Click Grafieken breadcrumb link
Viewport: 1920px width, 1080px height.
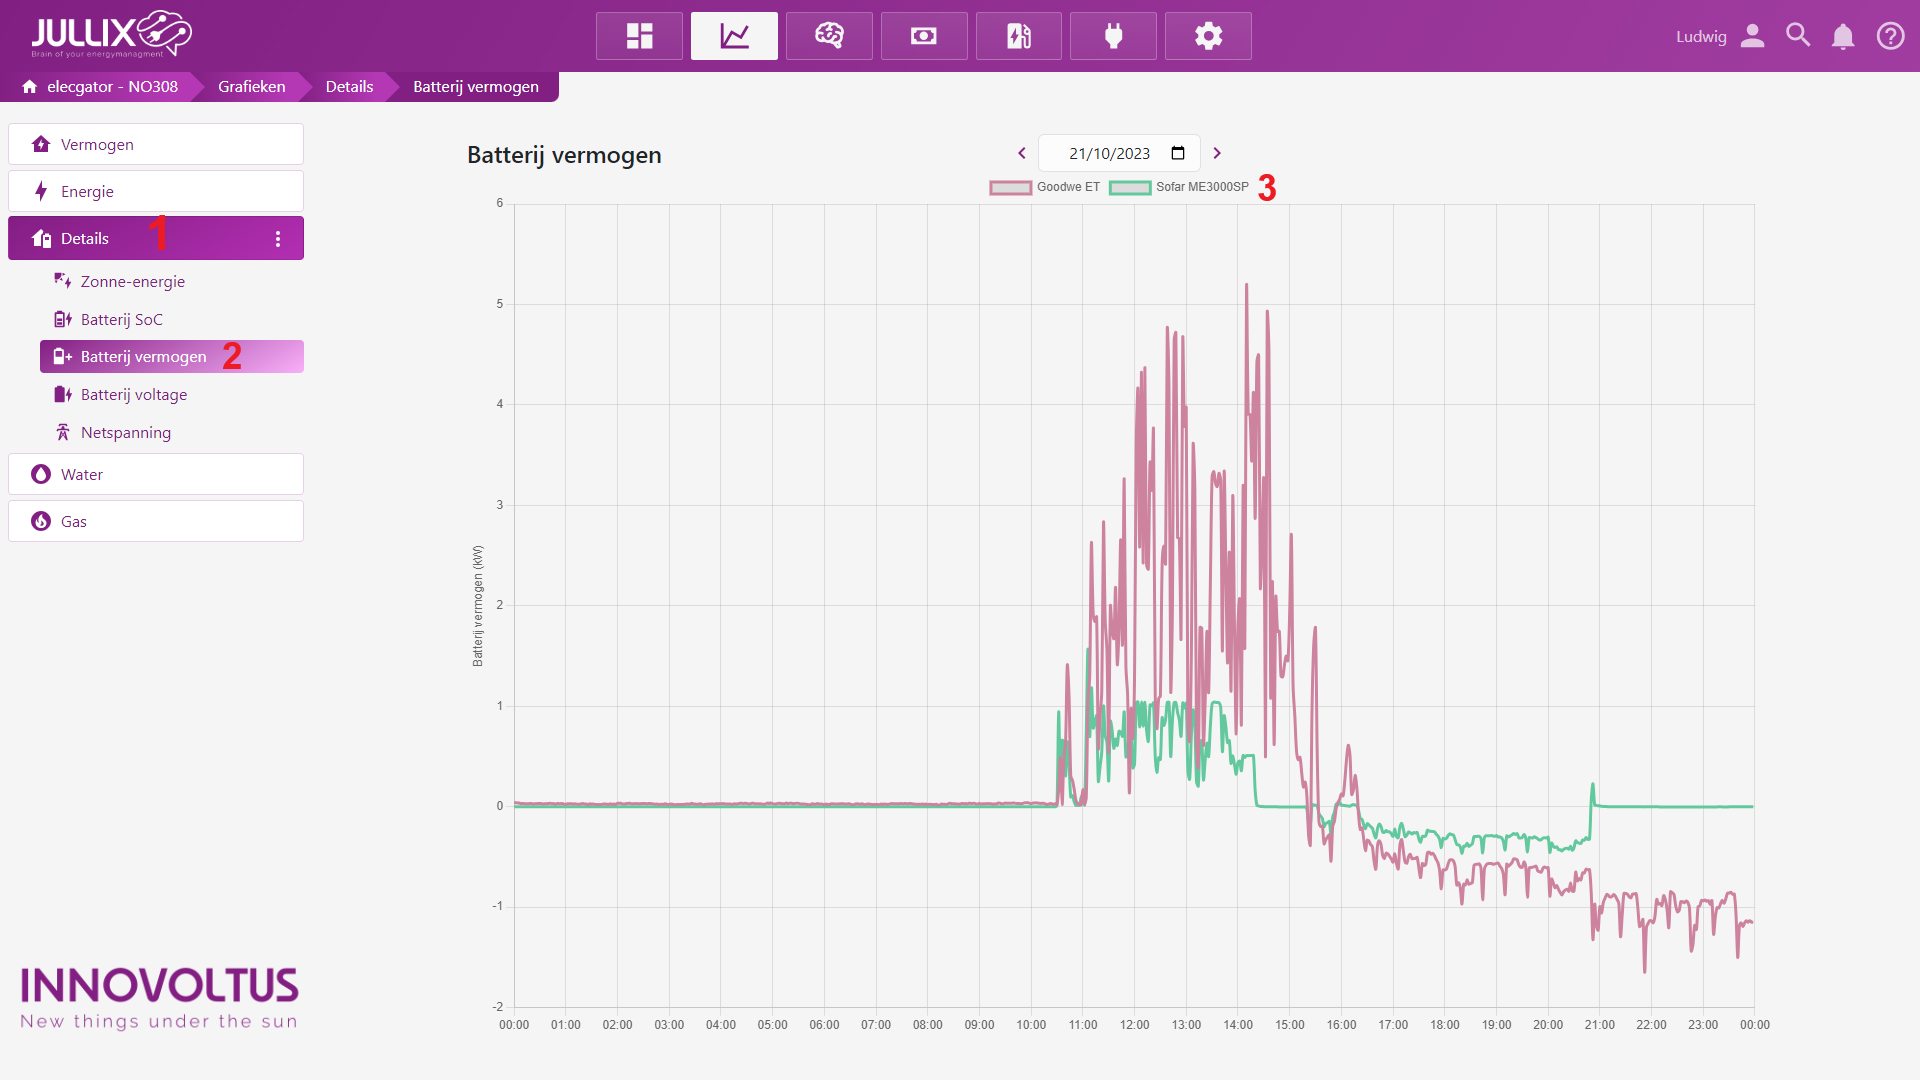click(251, 87)
